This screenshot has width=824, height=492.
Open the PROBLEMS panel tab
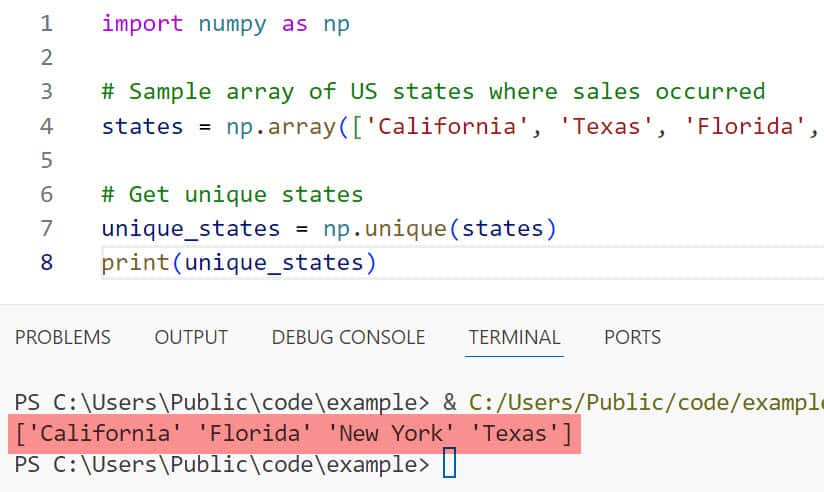pos(63,337)
